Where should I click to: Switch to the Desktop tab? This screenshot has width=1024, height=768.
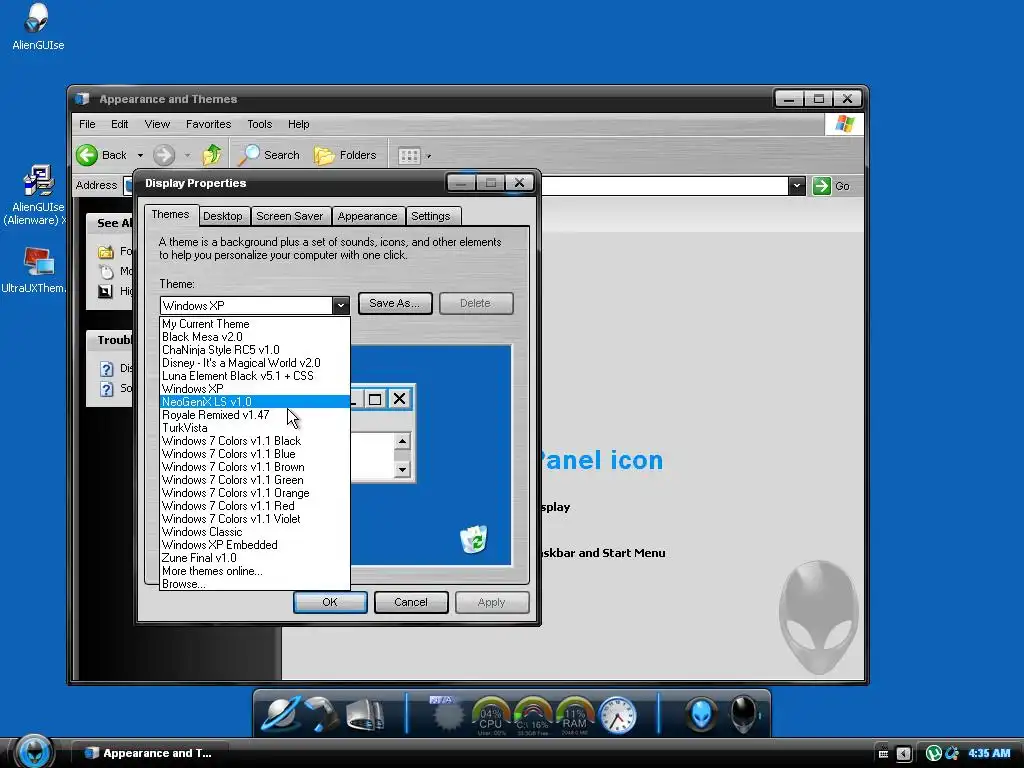[x=223, y=216]
